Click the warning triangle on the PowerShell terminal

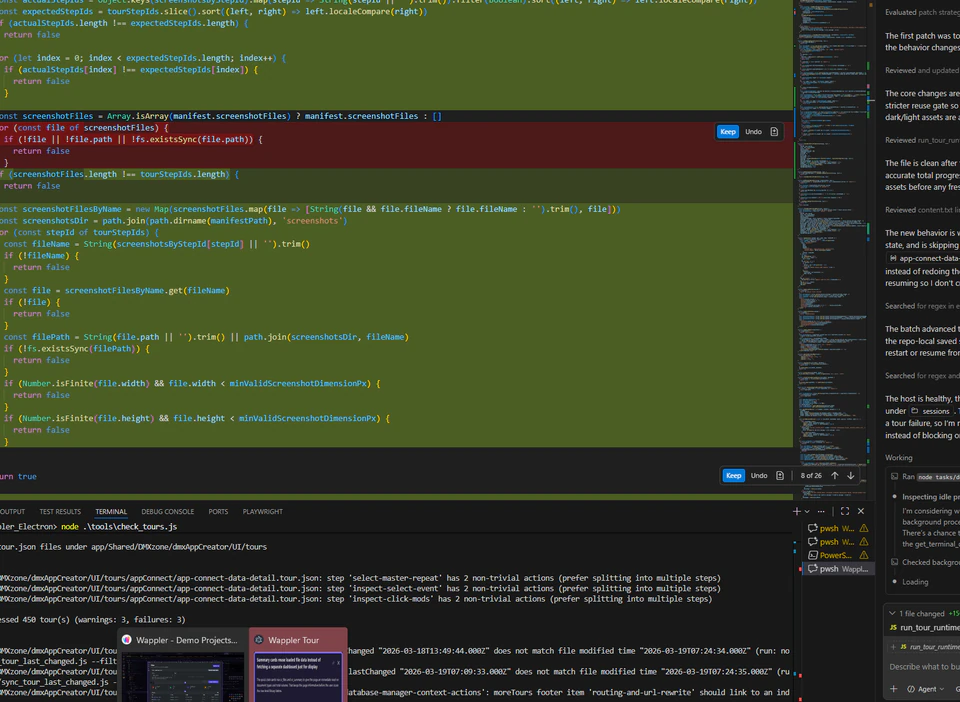pos(864,555)
